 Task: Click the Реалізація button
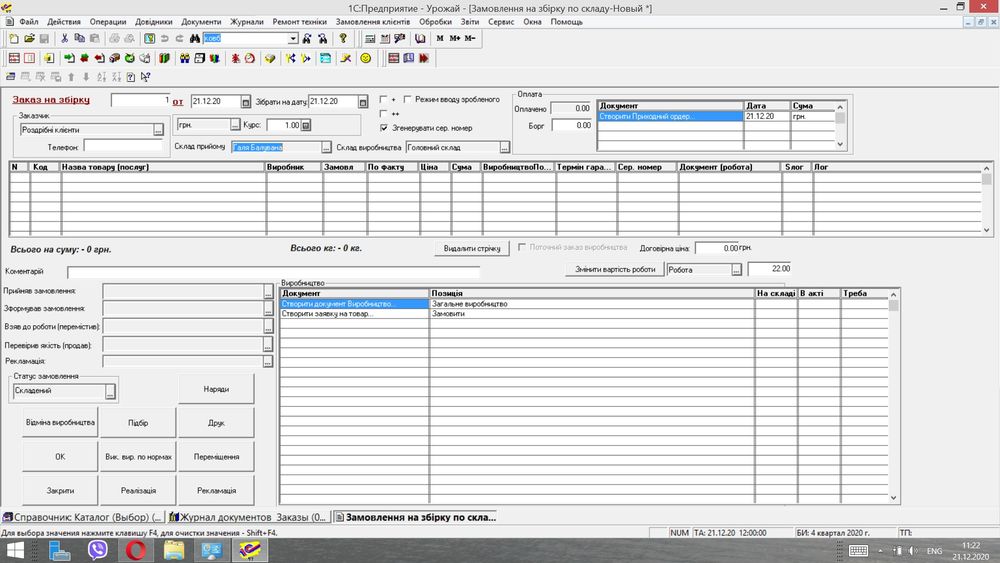coord(138,491)
